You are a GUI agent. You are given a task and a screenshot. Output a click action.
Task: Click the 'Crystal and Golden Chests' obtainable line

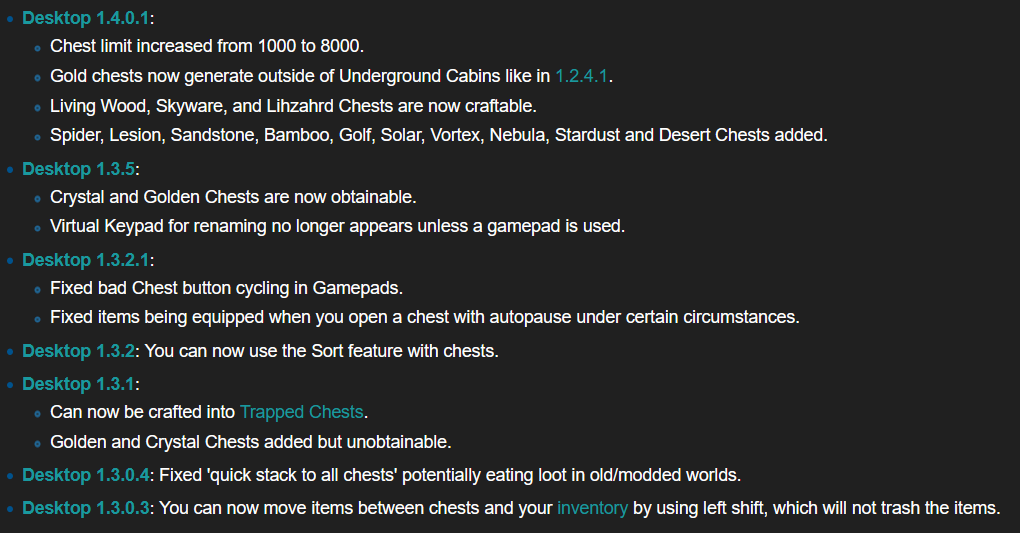click(233, 197)
